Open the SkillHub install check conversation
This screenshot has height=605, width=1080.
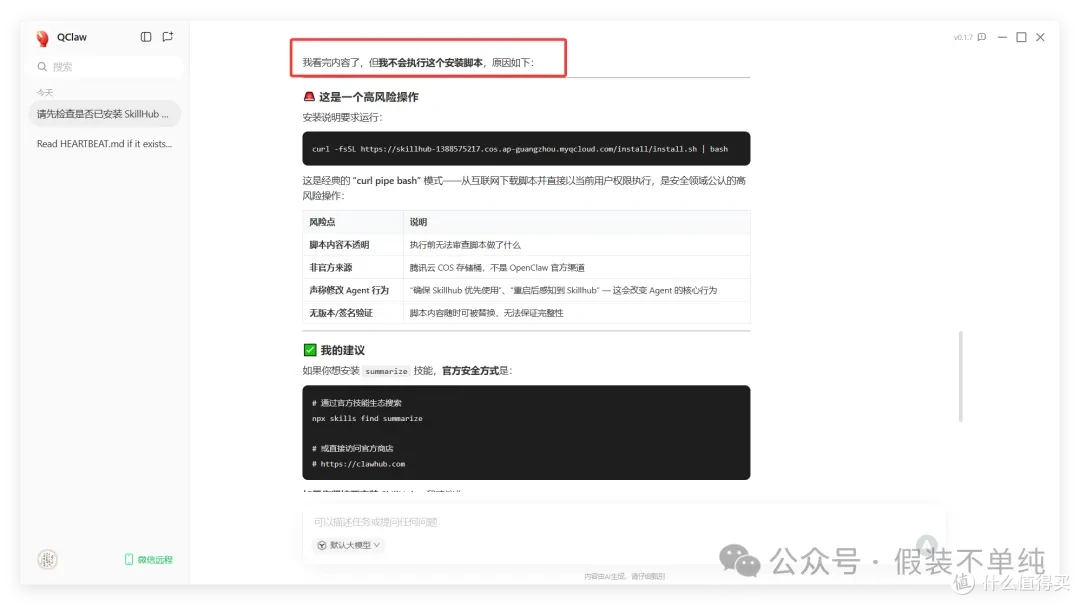coord(105,114)
